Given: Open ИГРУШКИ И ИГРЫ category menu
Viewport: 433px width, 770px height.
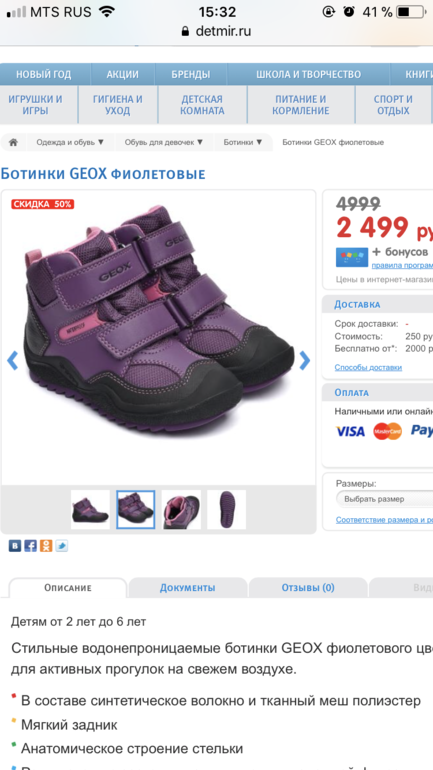Looking at the screenshot, I should tap(35, 105).
